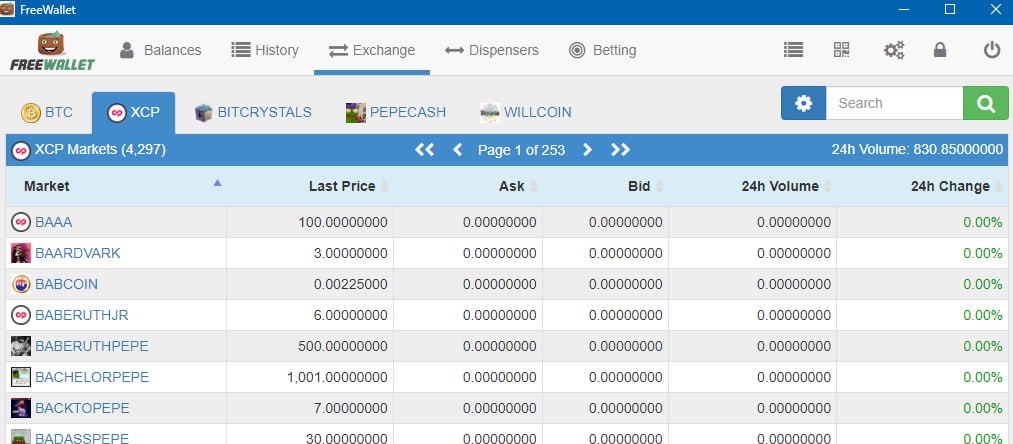Select the PEPECASH markets tab
The image size is (1013, 444).
click(395, 112)
